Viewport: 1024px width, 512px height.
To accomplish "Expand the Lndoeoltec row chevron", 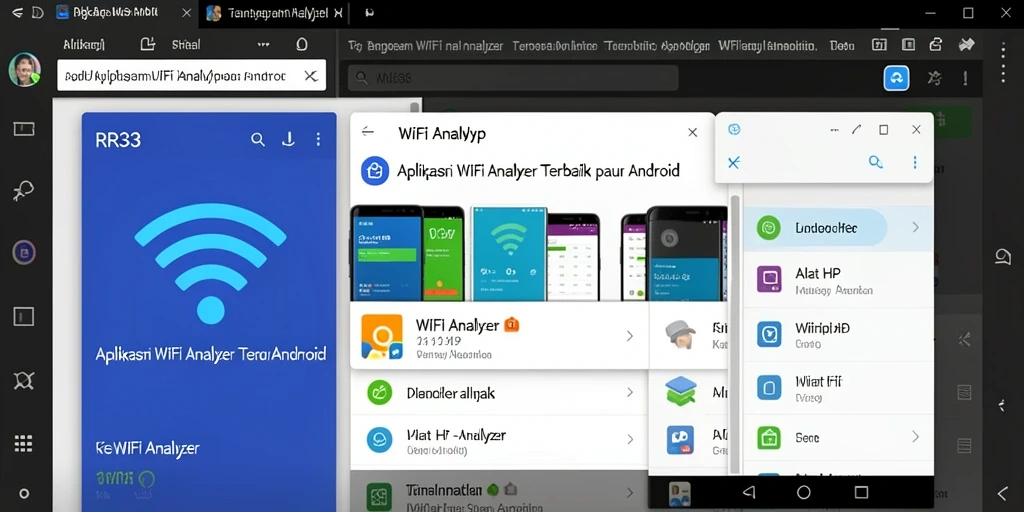I will (916, 227).
